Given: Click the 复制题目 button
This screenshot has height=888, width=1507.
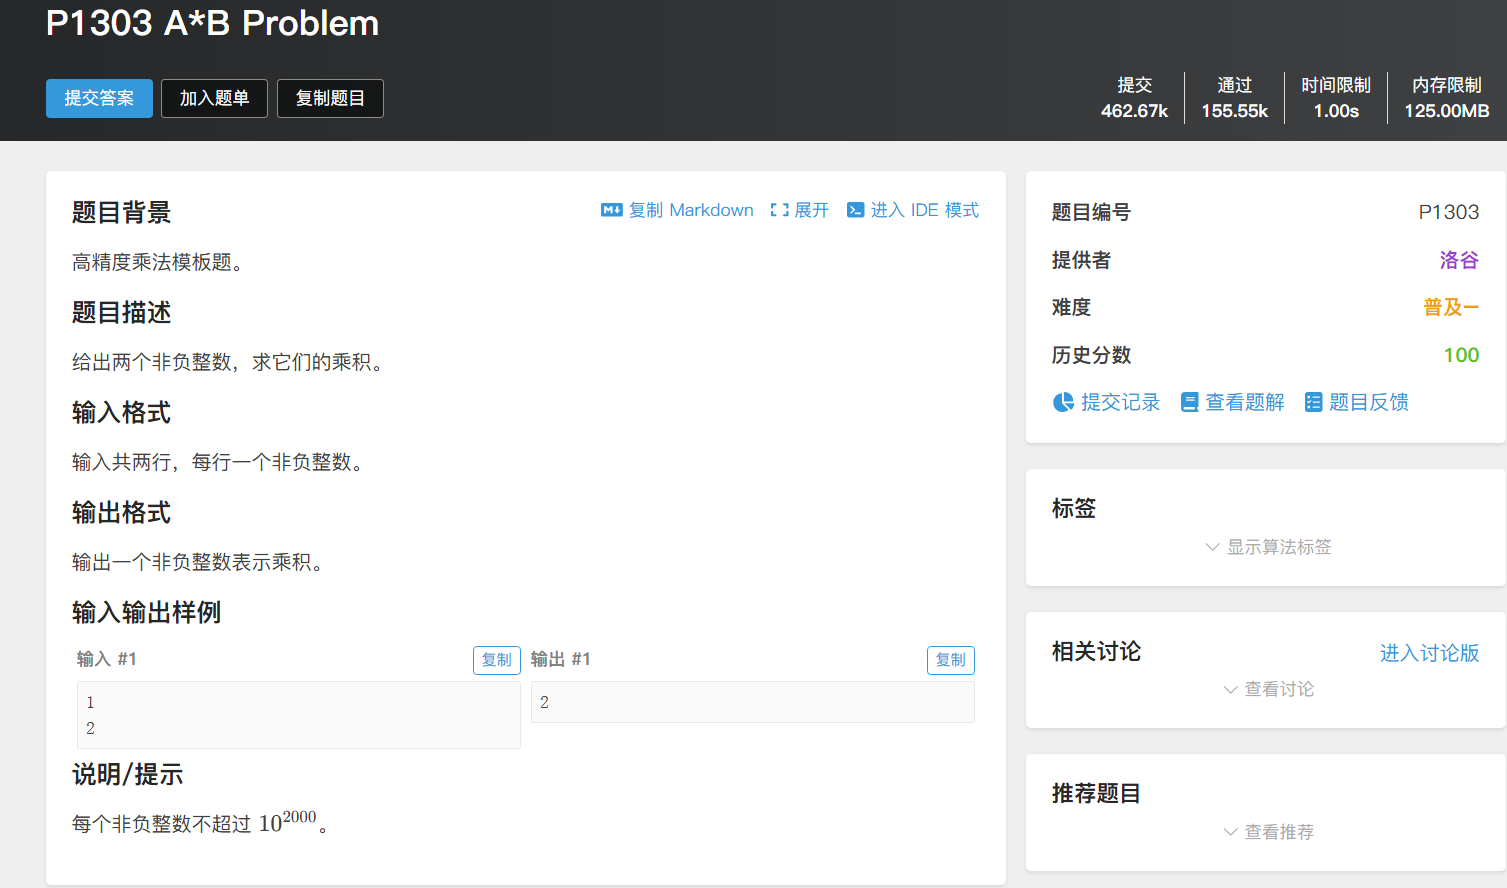Looking at the screenshot, I should pos(330,98).
